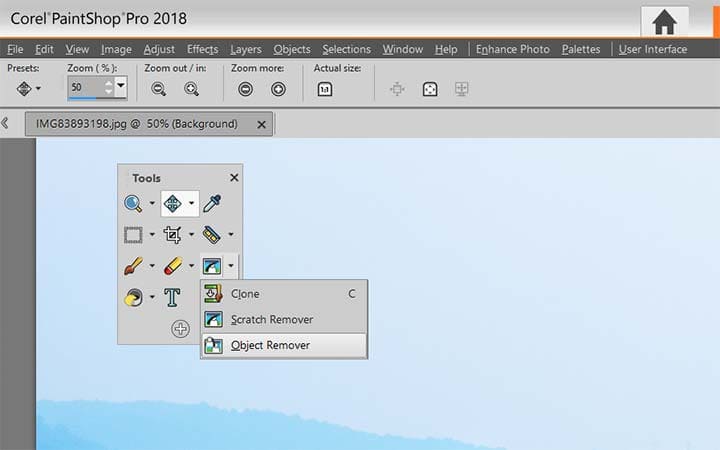The height and width of the screenshot is (450, 720).
Task: Click Palettes in the menu bar
Action: click(x=581, y=49)
